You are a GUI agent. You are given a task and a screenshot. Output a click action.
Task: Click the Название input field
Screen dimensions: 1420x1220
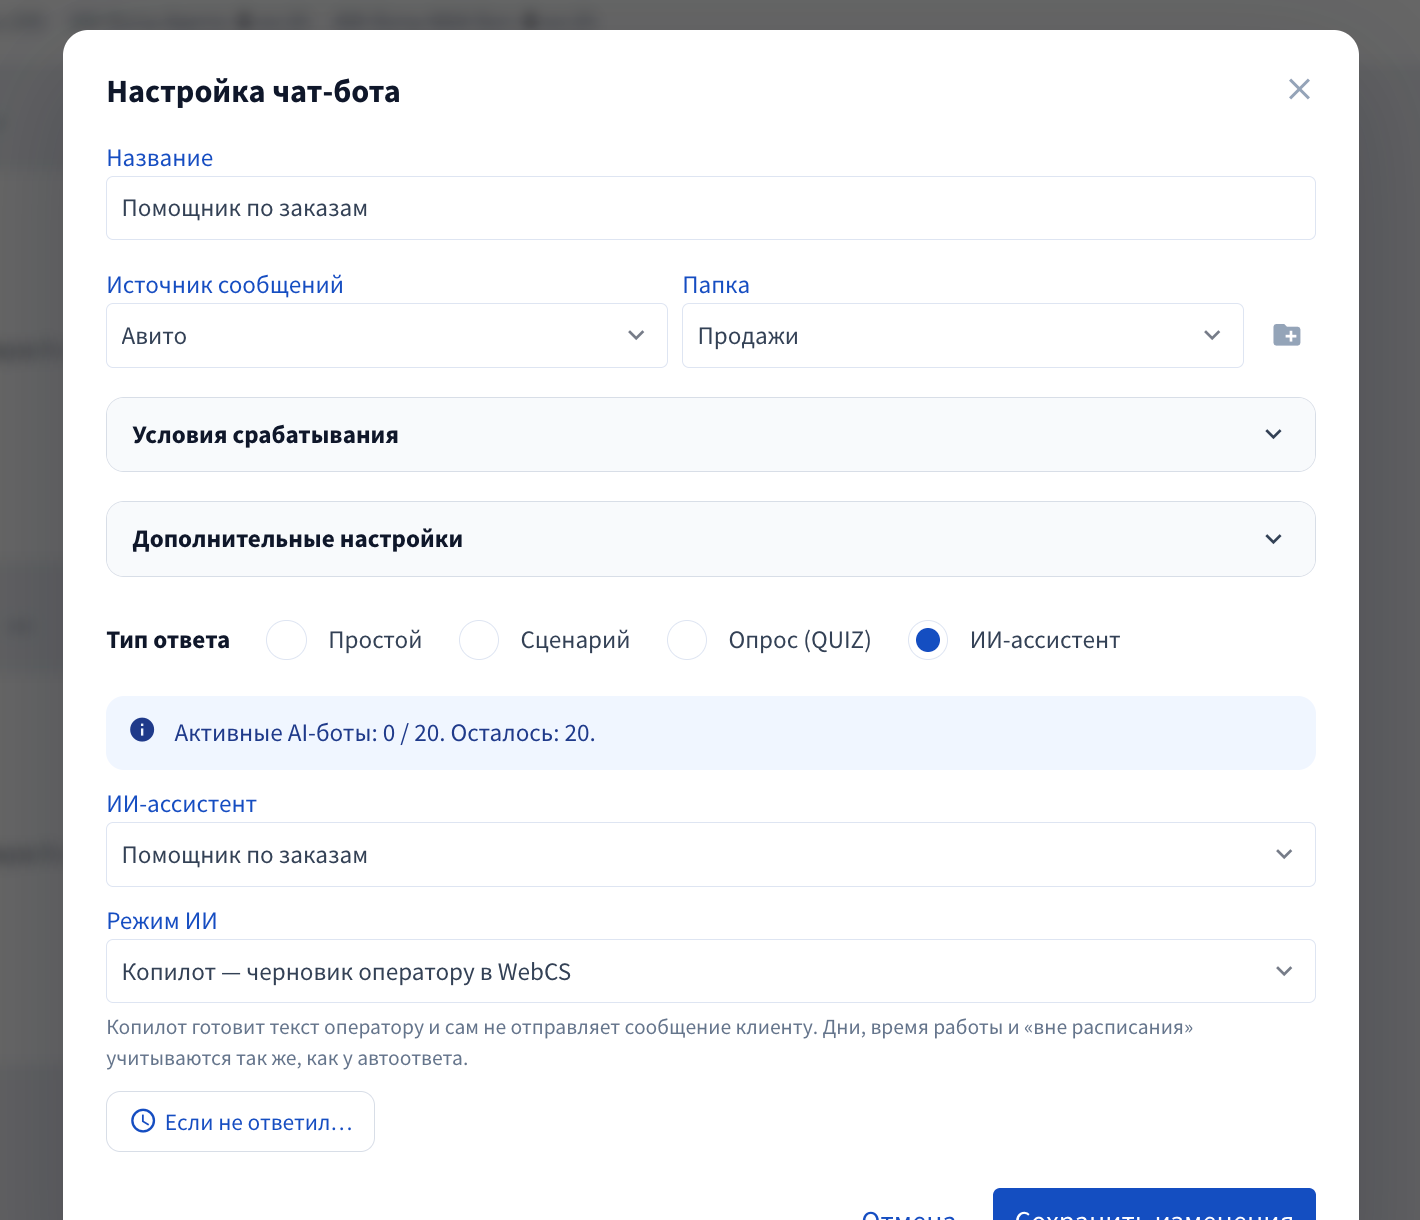[x=711, y=208]
